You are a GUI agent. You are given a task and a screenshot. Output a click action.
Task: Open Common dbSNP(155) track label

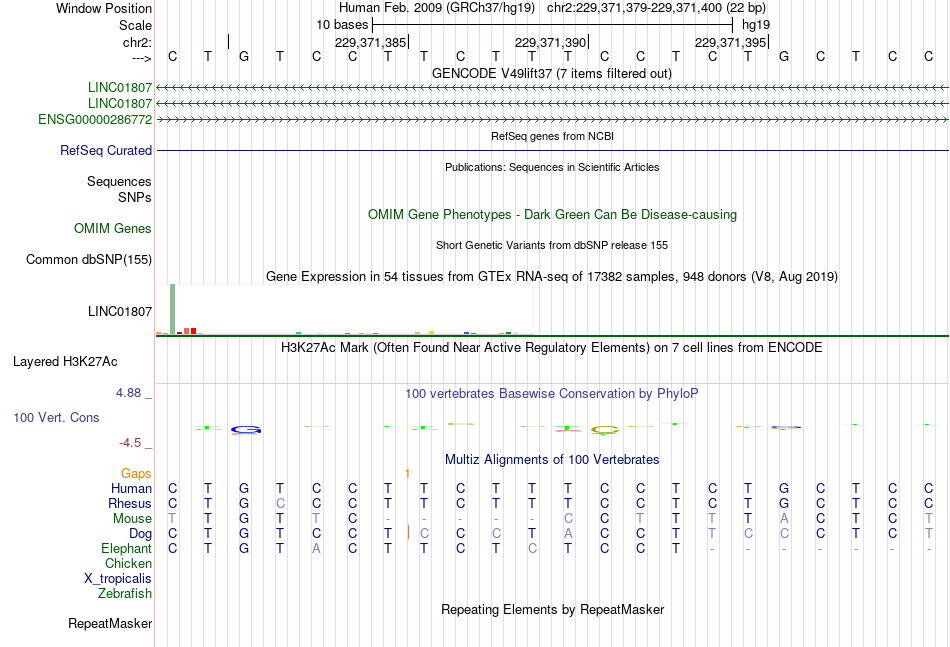coord(89,260)
